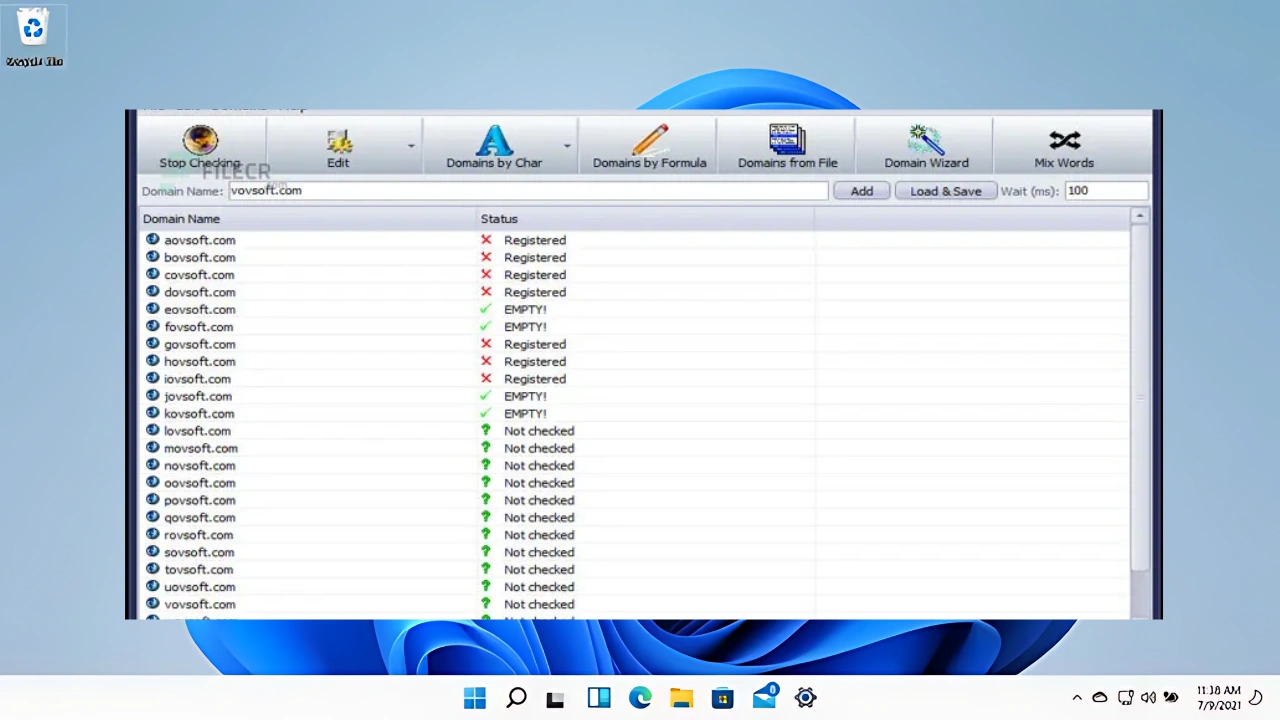Select the lovsoft.com row

coord(635,431)
